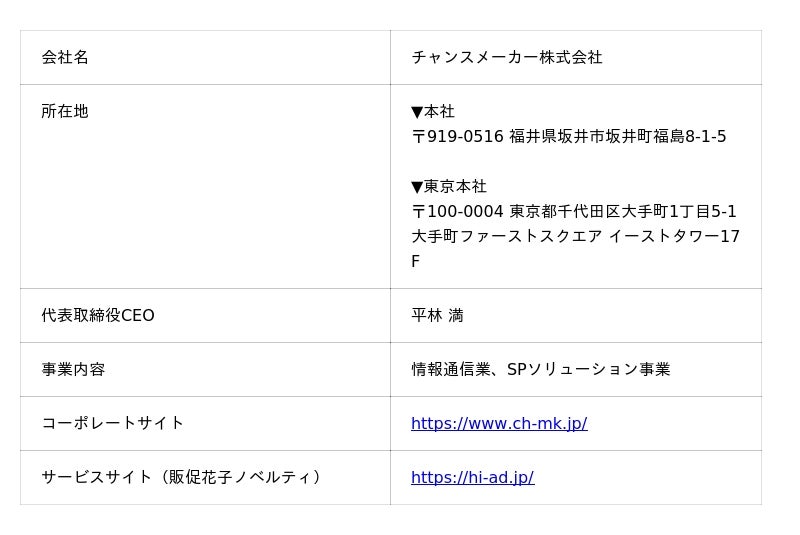Click the trailing F floor line
The height and width of the screenshot is (535, 800).
(x=415, y=261)
